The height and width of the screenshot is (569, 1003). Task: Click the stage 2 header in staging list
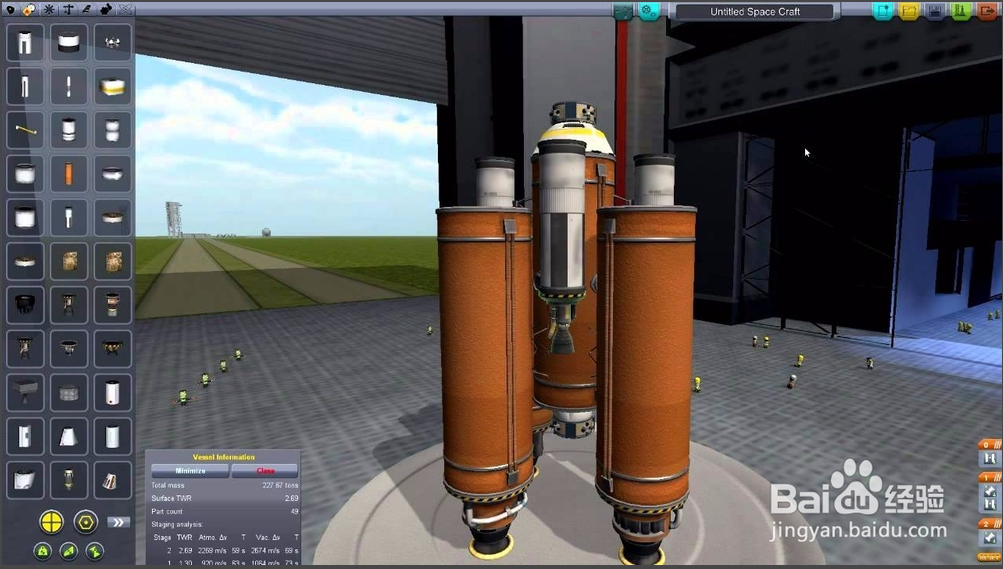pos(990,524)
